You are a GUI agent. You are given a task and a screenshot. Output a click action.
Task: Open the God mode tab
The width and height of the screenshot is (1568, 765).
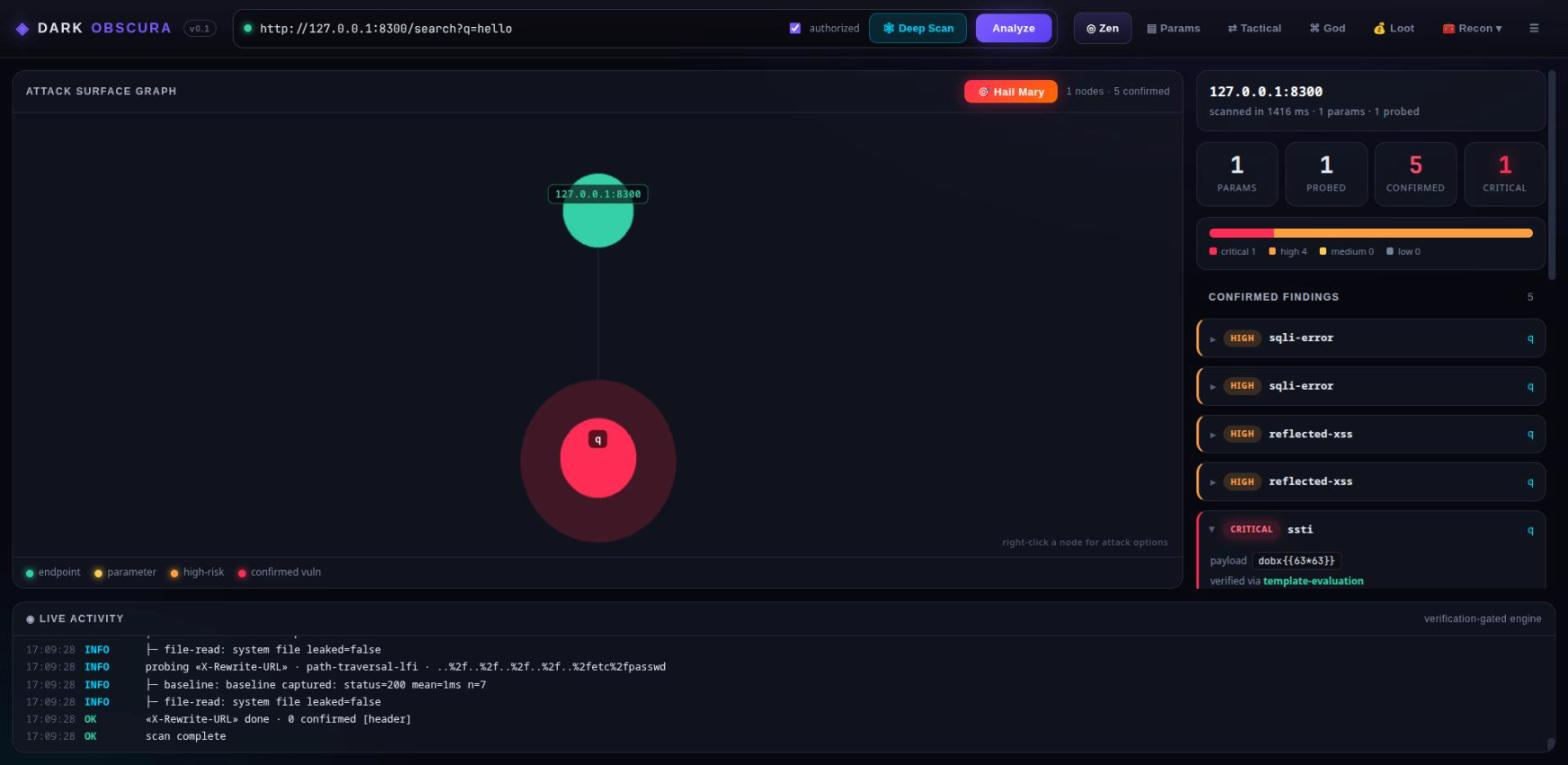[1327, 28]
